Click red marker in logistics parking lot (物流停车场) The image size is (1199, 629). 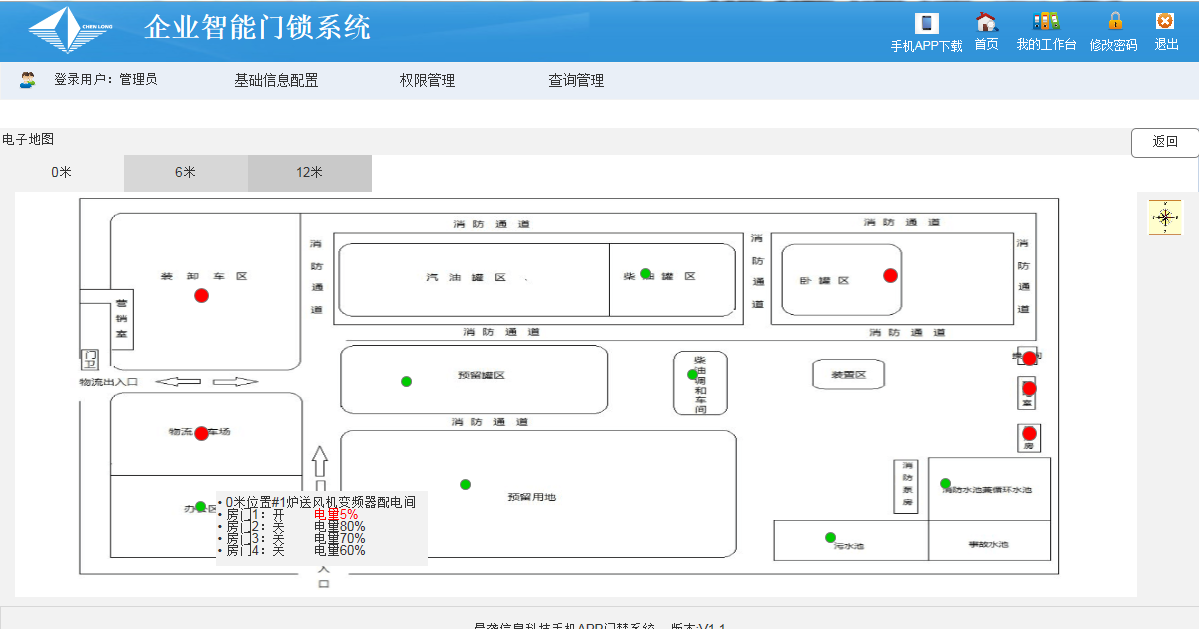201,433
